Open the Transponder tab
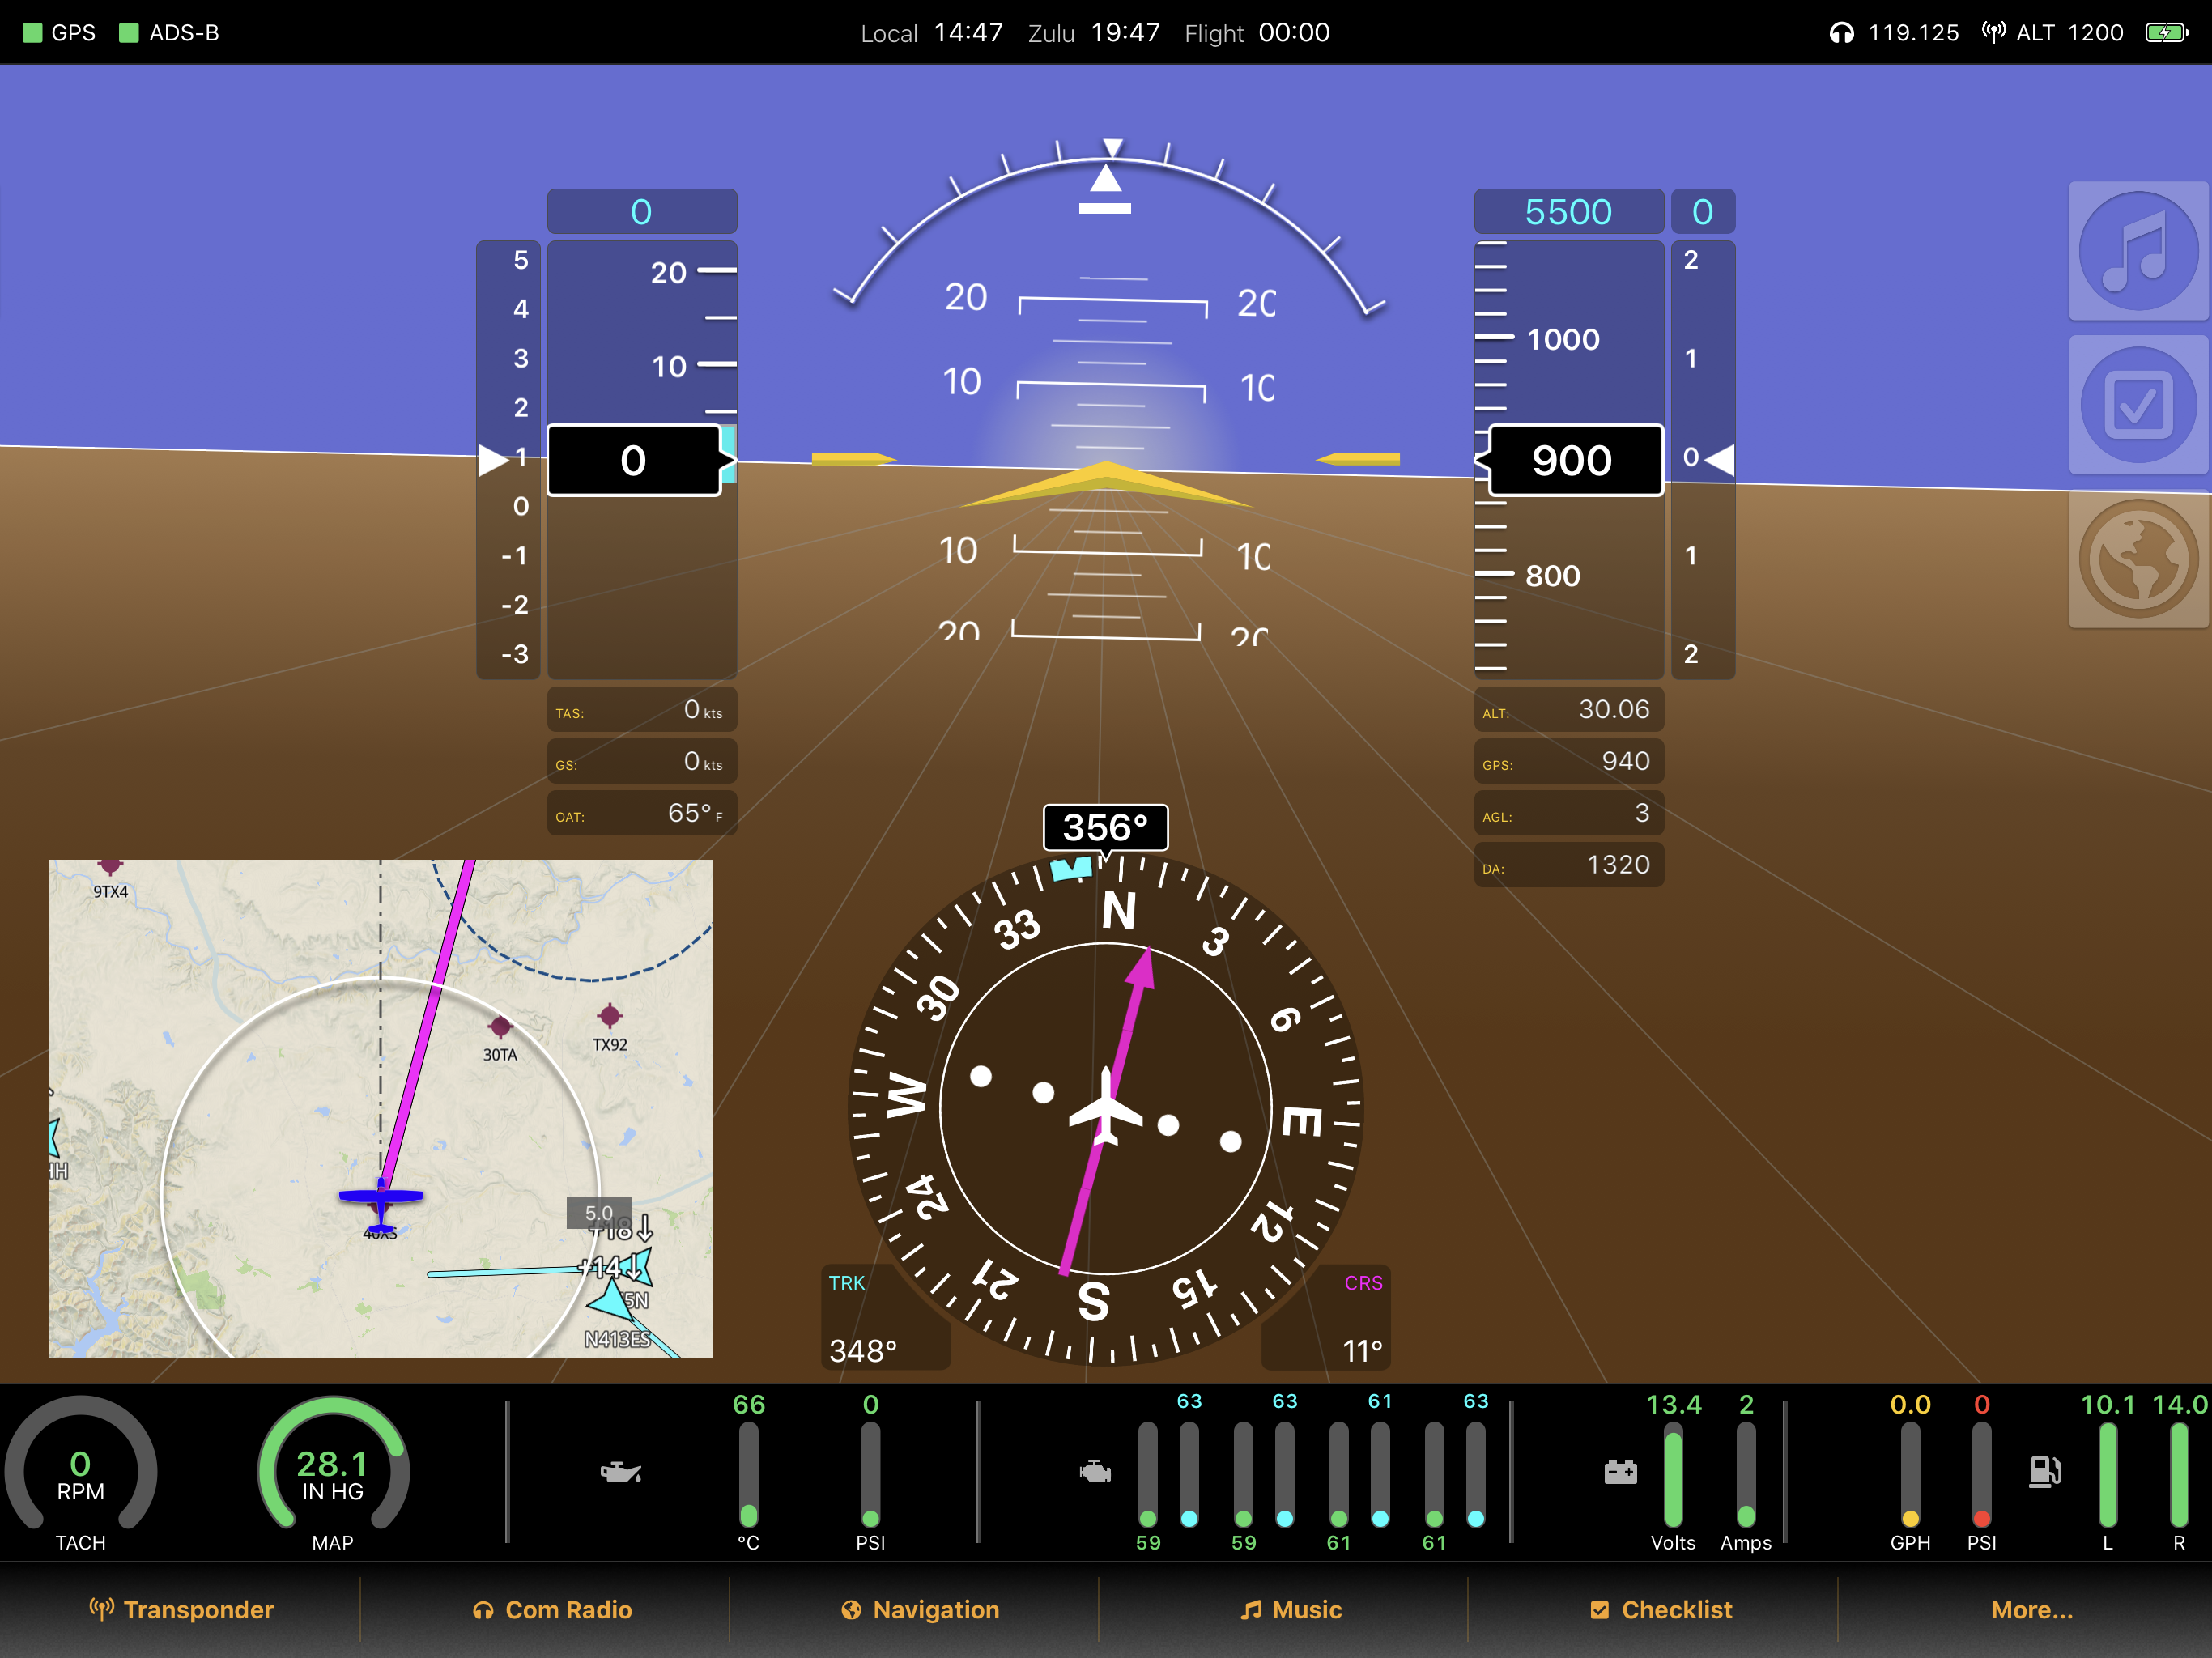 (x=182, y=1609)
